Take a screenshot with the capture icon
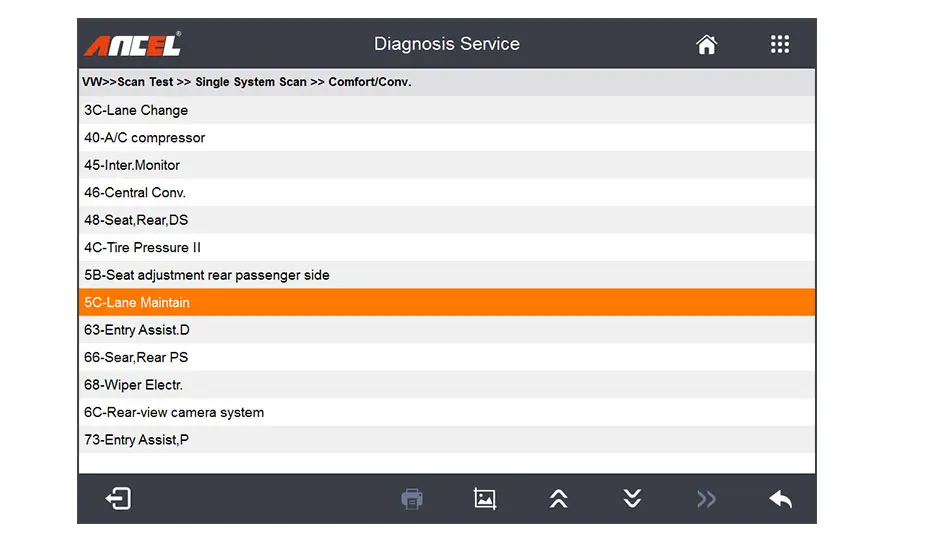The height and width of the screenshot is (539, 930). click(x=485, y=498)
